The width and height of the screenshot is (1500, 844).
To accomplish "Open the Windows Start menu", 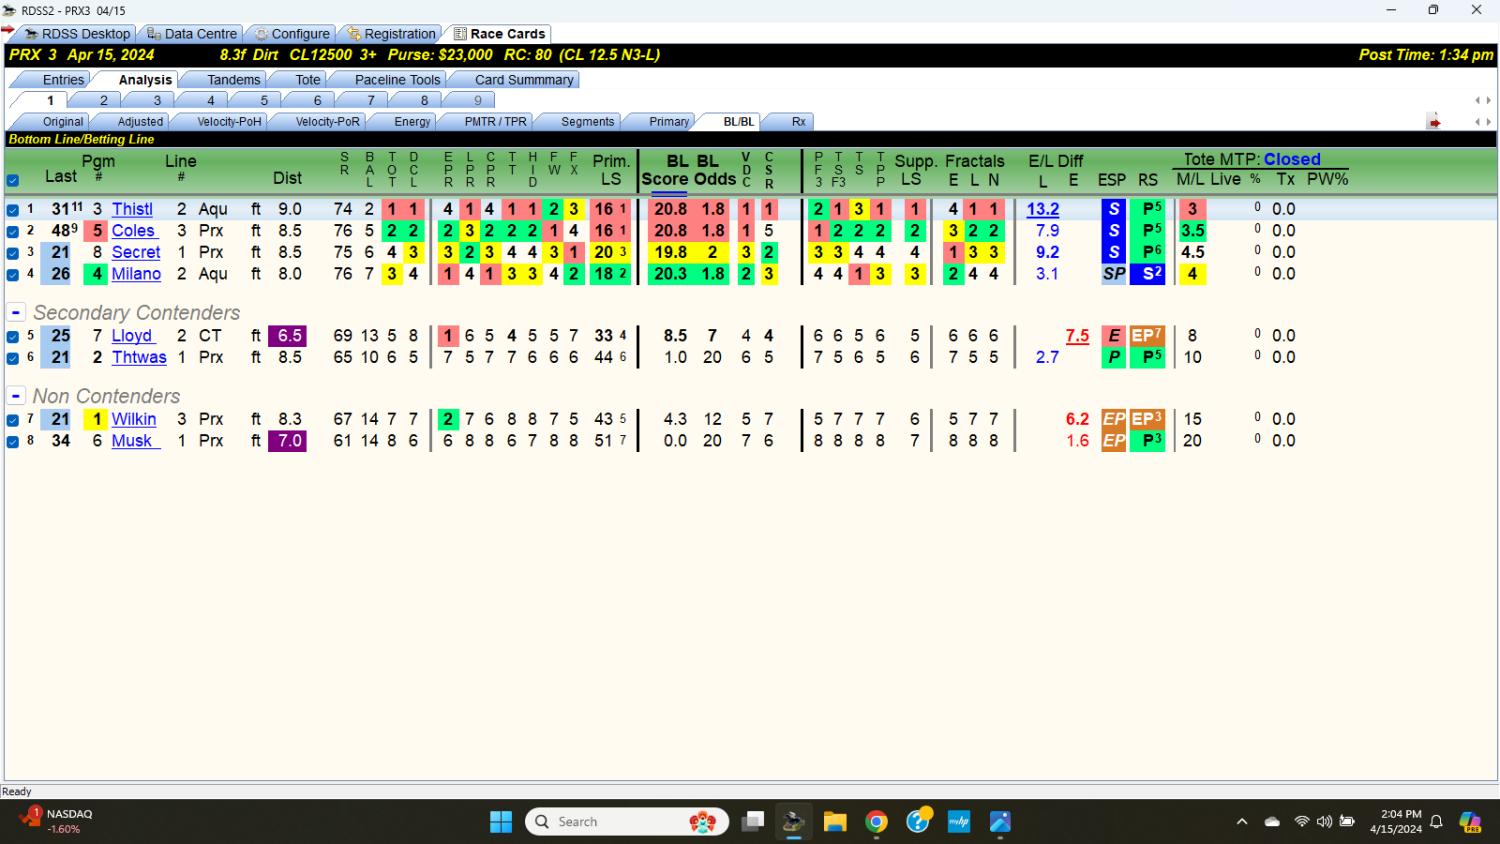I will pos(501,822).
